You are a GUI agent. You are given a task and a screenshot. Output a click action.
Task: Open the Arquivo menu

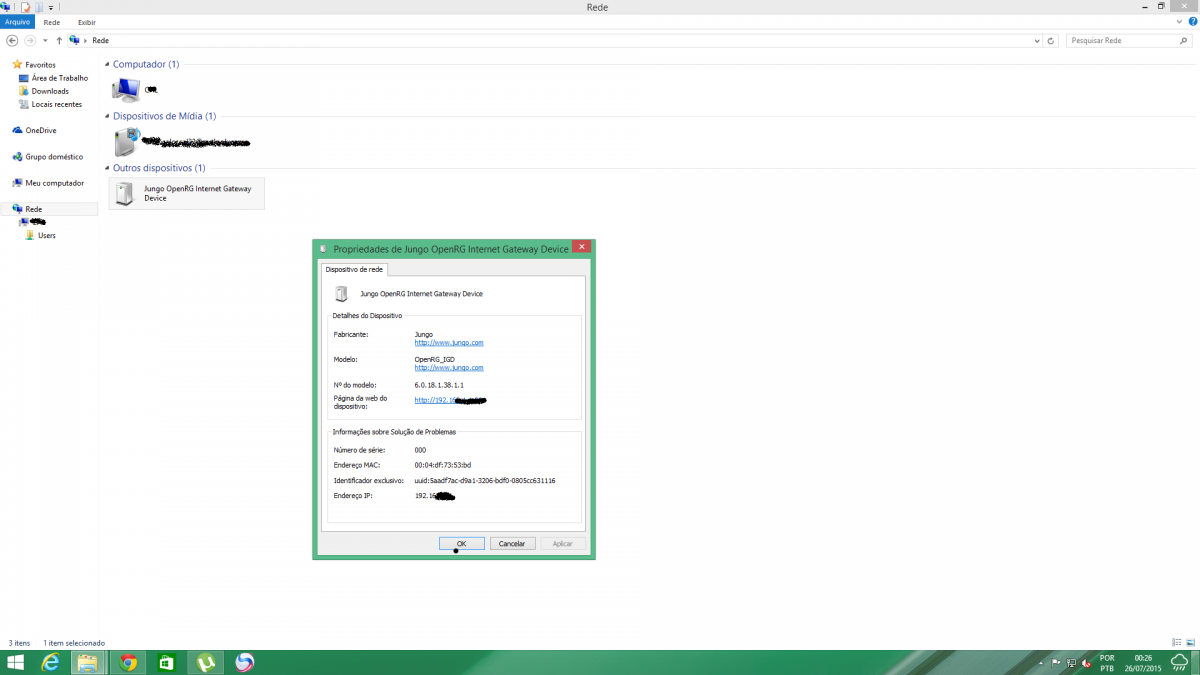click(18, 22)
